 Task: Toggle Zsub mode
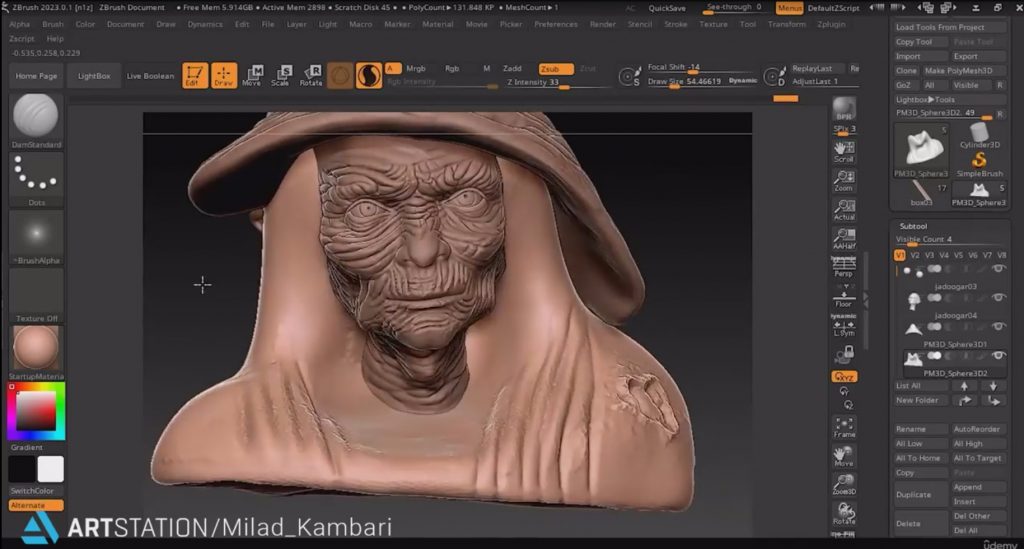pyautogui.click(x=555, y=69)
